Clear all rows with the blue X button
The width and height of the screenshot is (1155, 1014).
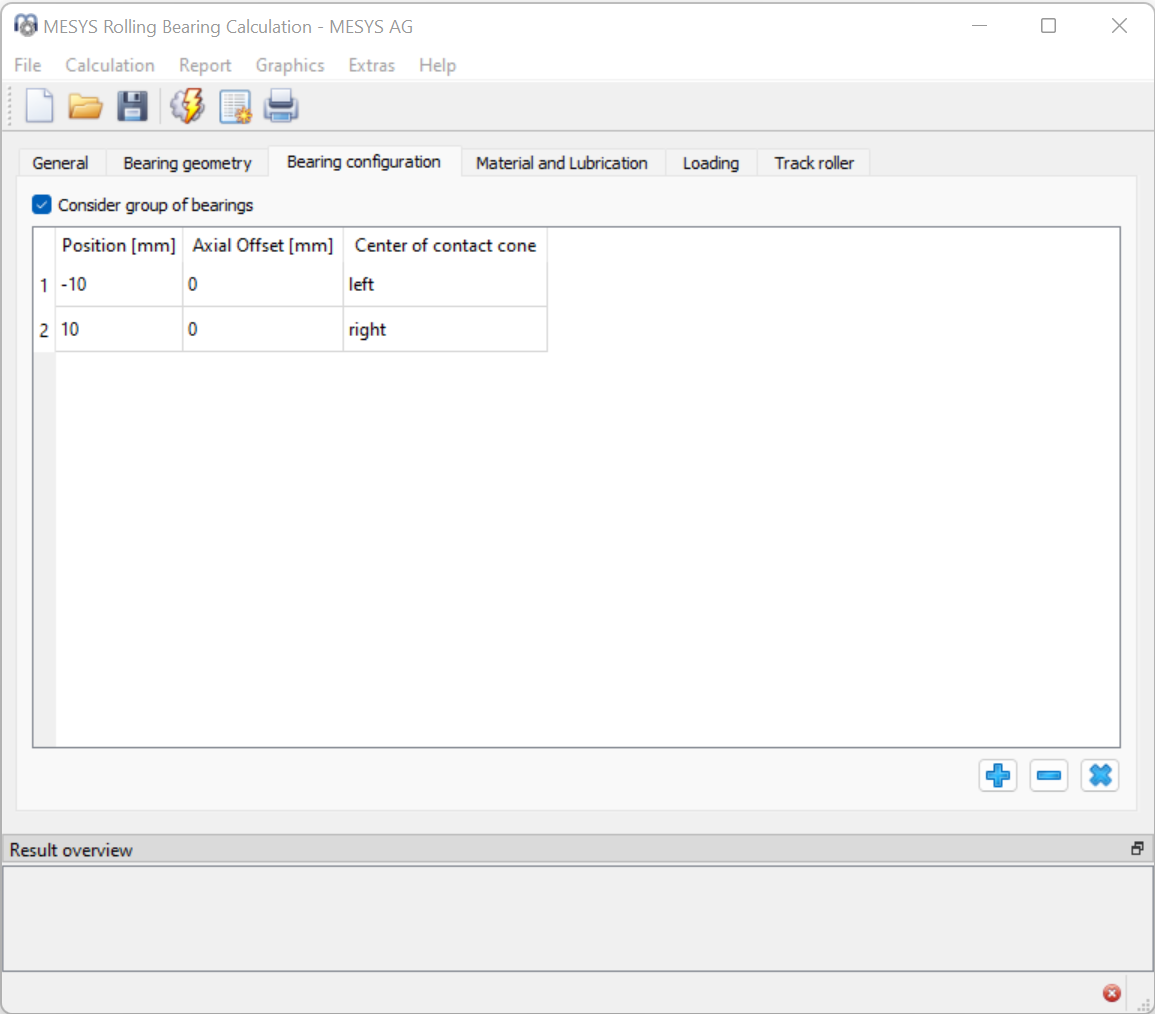1100,775
